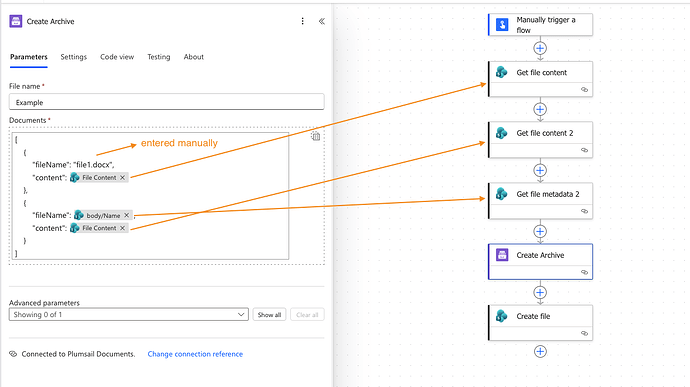Click the Get file content 2 card title
The image size is (690, 387).
[x=545, y=133]
